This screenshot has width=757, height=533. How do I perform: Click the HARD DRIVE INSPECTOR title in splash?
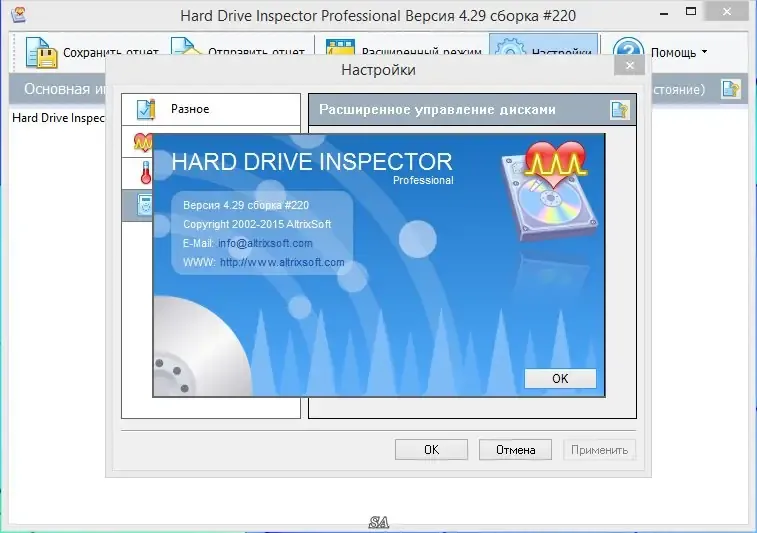[312, 162]
